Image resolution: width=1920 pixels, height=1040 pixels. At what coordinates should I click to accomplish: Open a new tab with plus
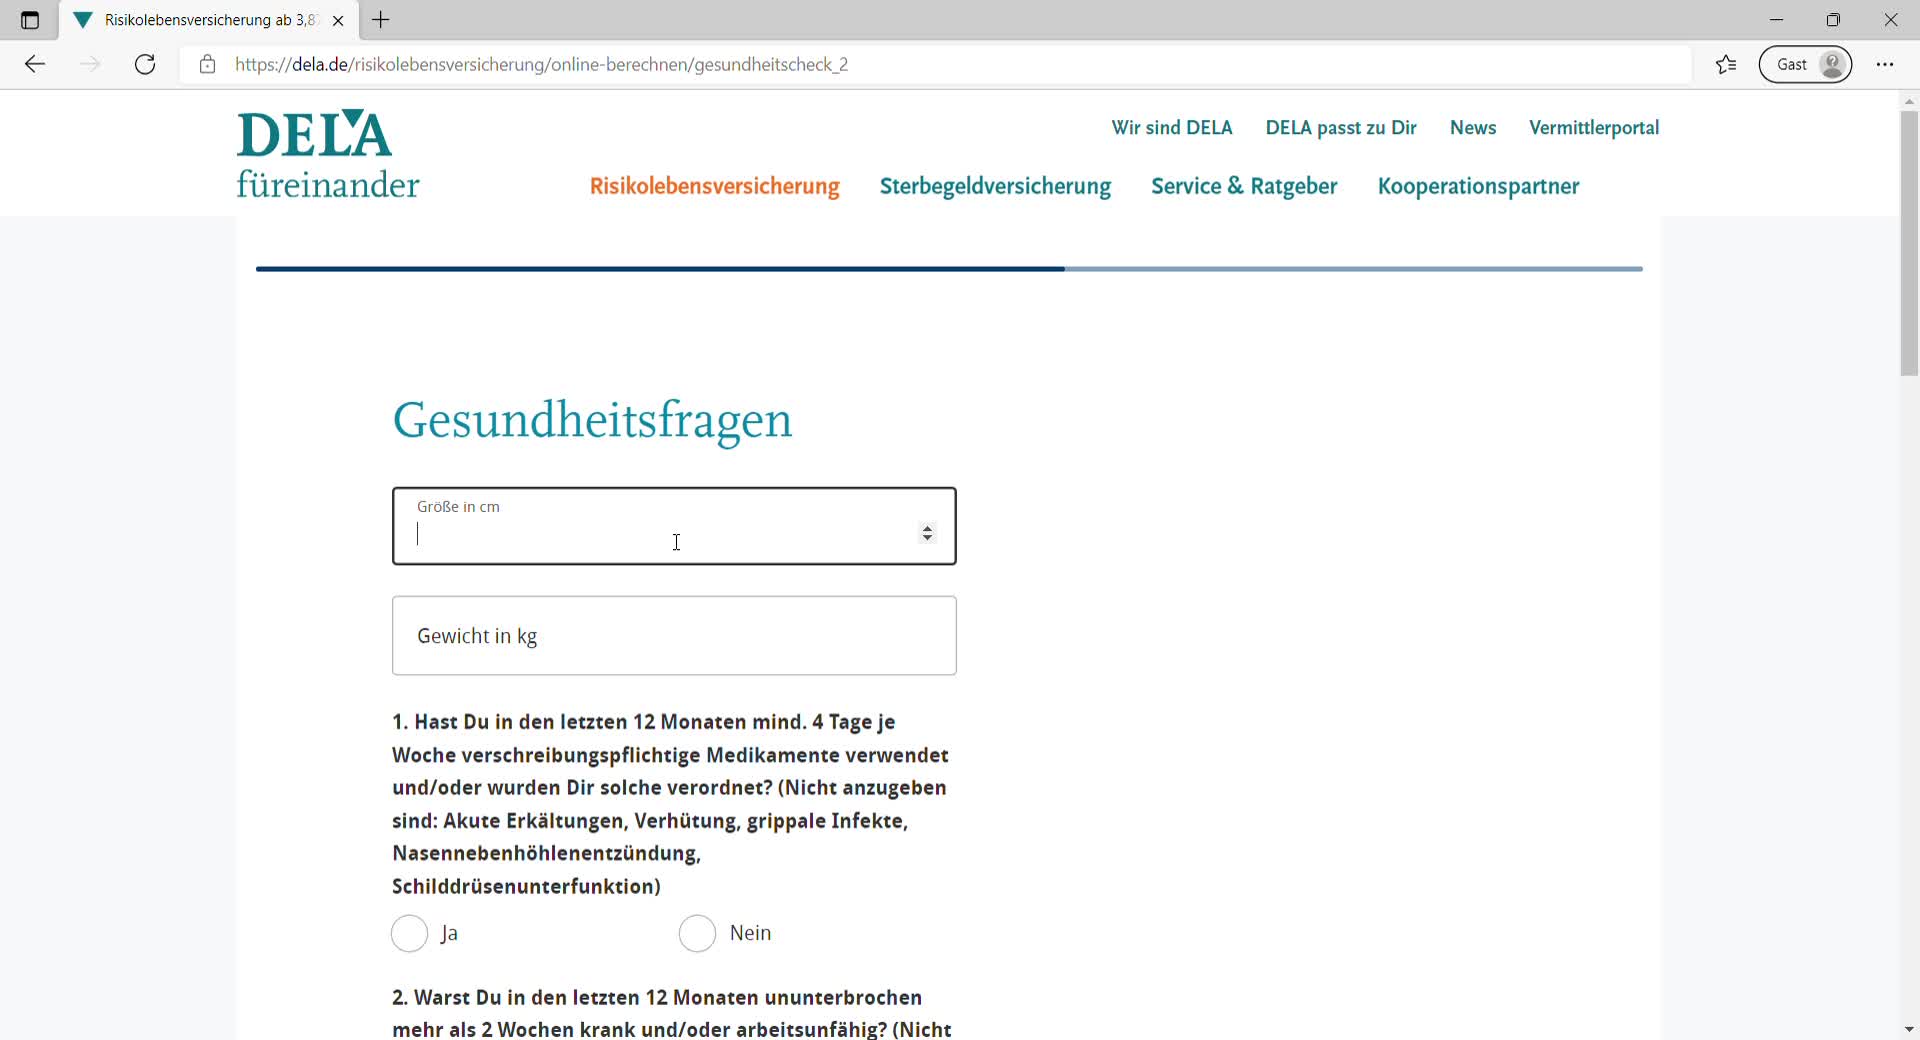(381, 20)
